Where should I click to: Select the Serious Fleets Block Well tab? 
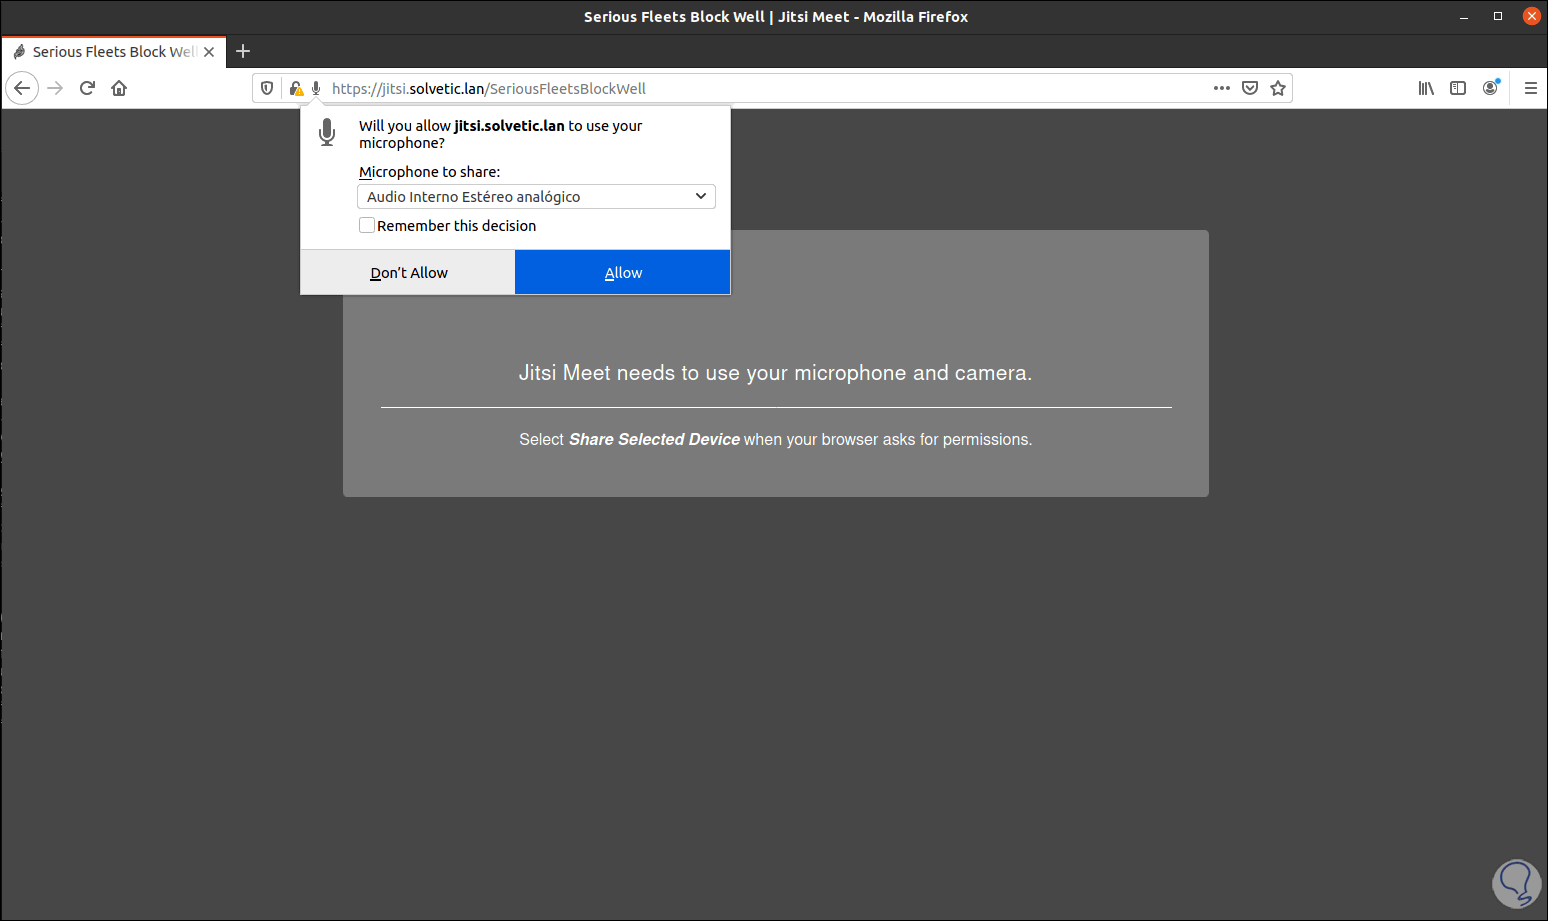(114, 52)
